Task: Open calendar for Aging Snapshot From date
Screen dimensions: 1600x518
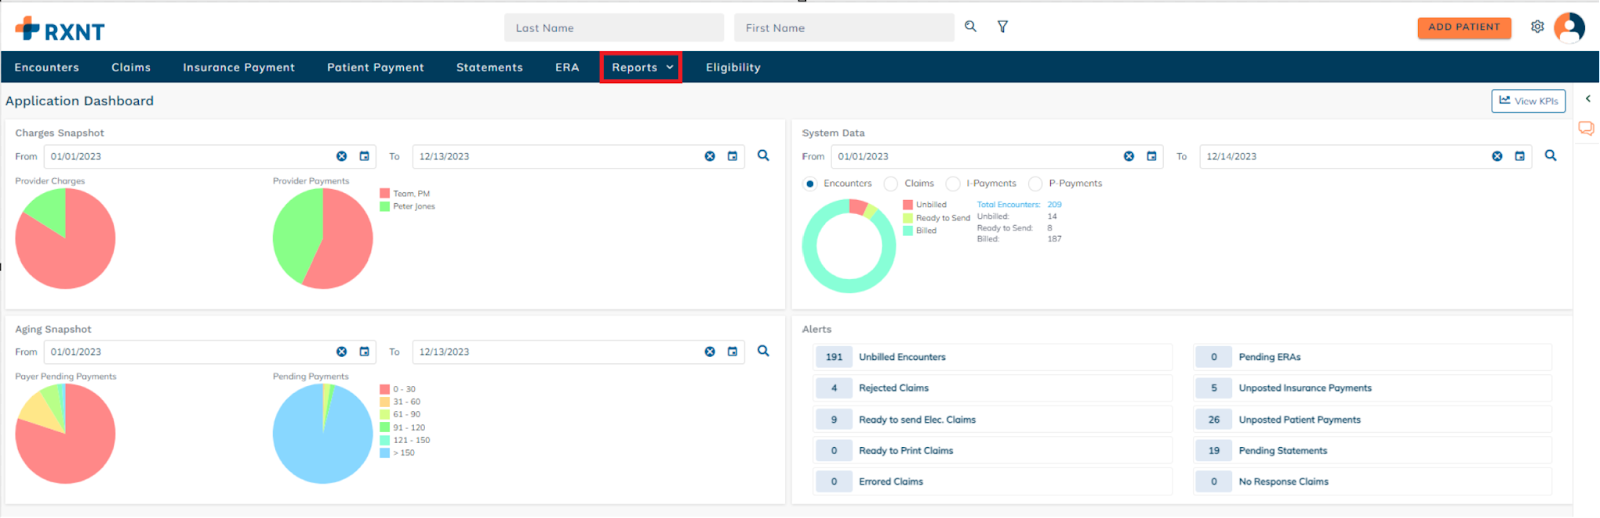Action: tap(364, 352)
